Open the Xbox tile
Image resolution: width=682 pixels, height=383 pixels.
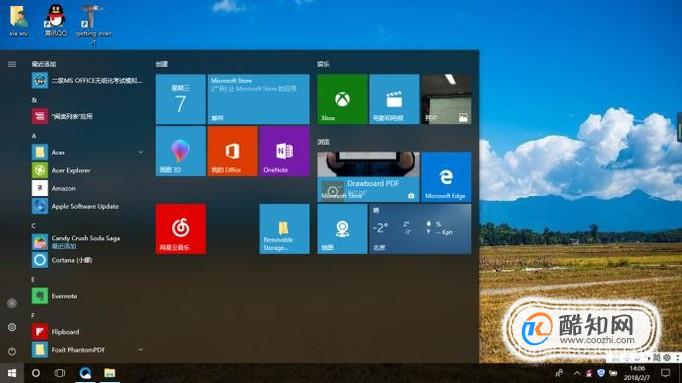point(342,99)
